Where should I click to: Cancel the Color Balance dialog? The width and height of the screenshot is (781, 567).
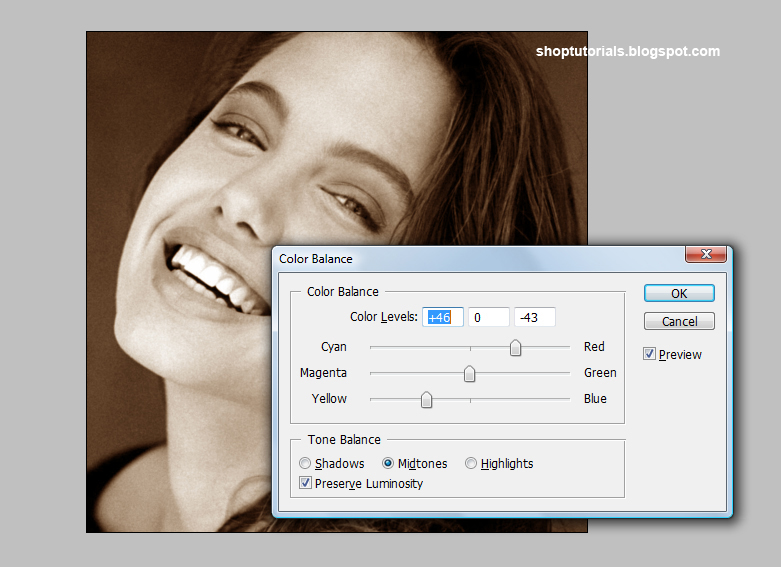coord(679,321)
